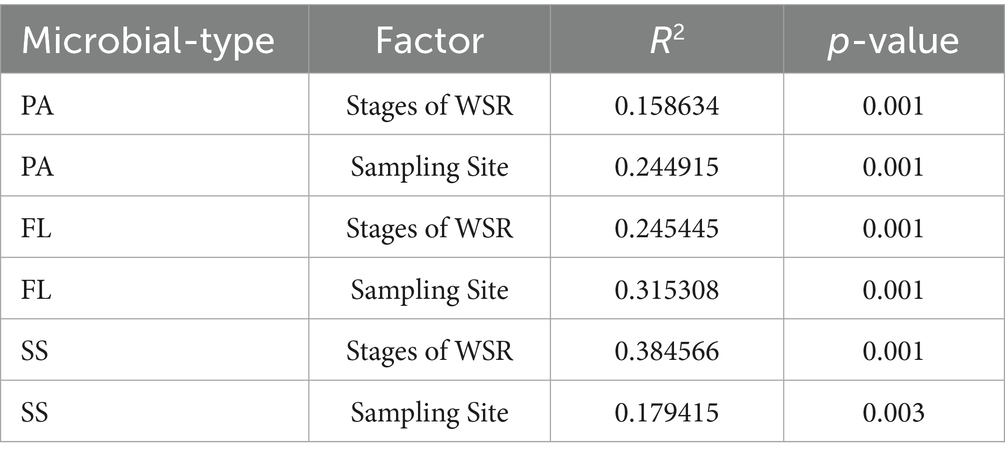1005x460 pixels.
Task: Click Stages of WSR in first PA row
Action: point(429,106)
